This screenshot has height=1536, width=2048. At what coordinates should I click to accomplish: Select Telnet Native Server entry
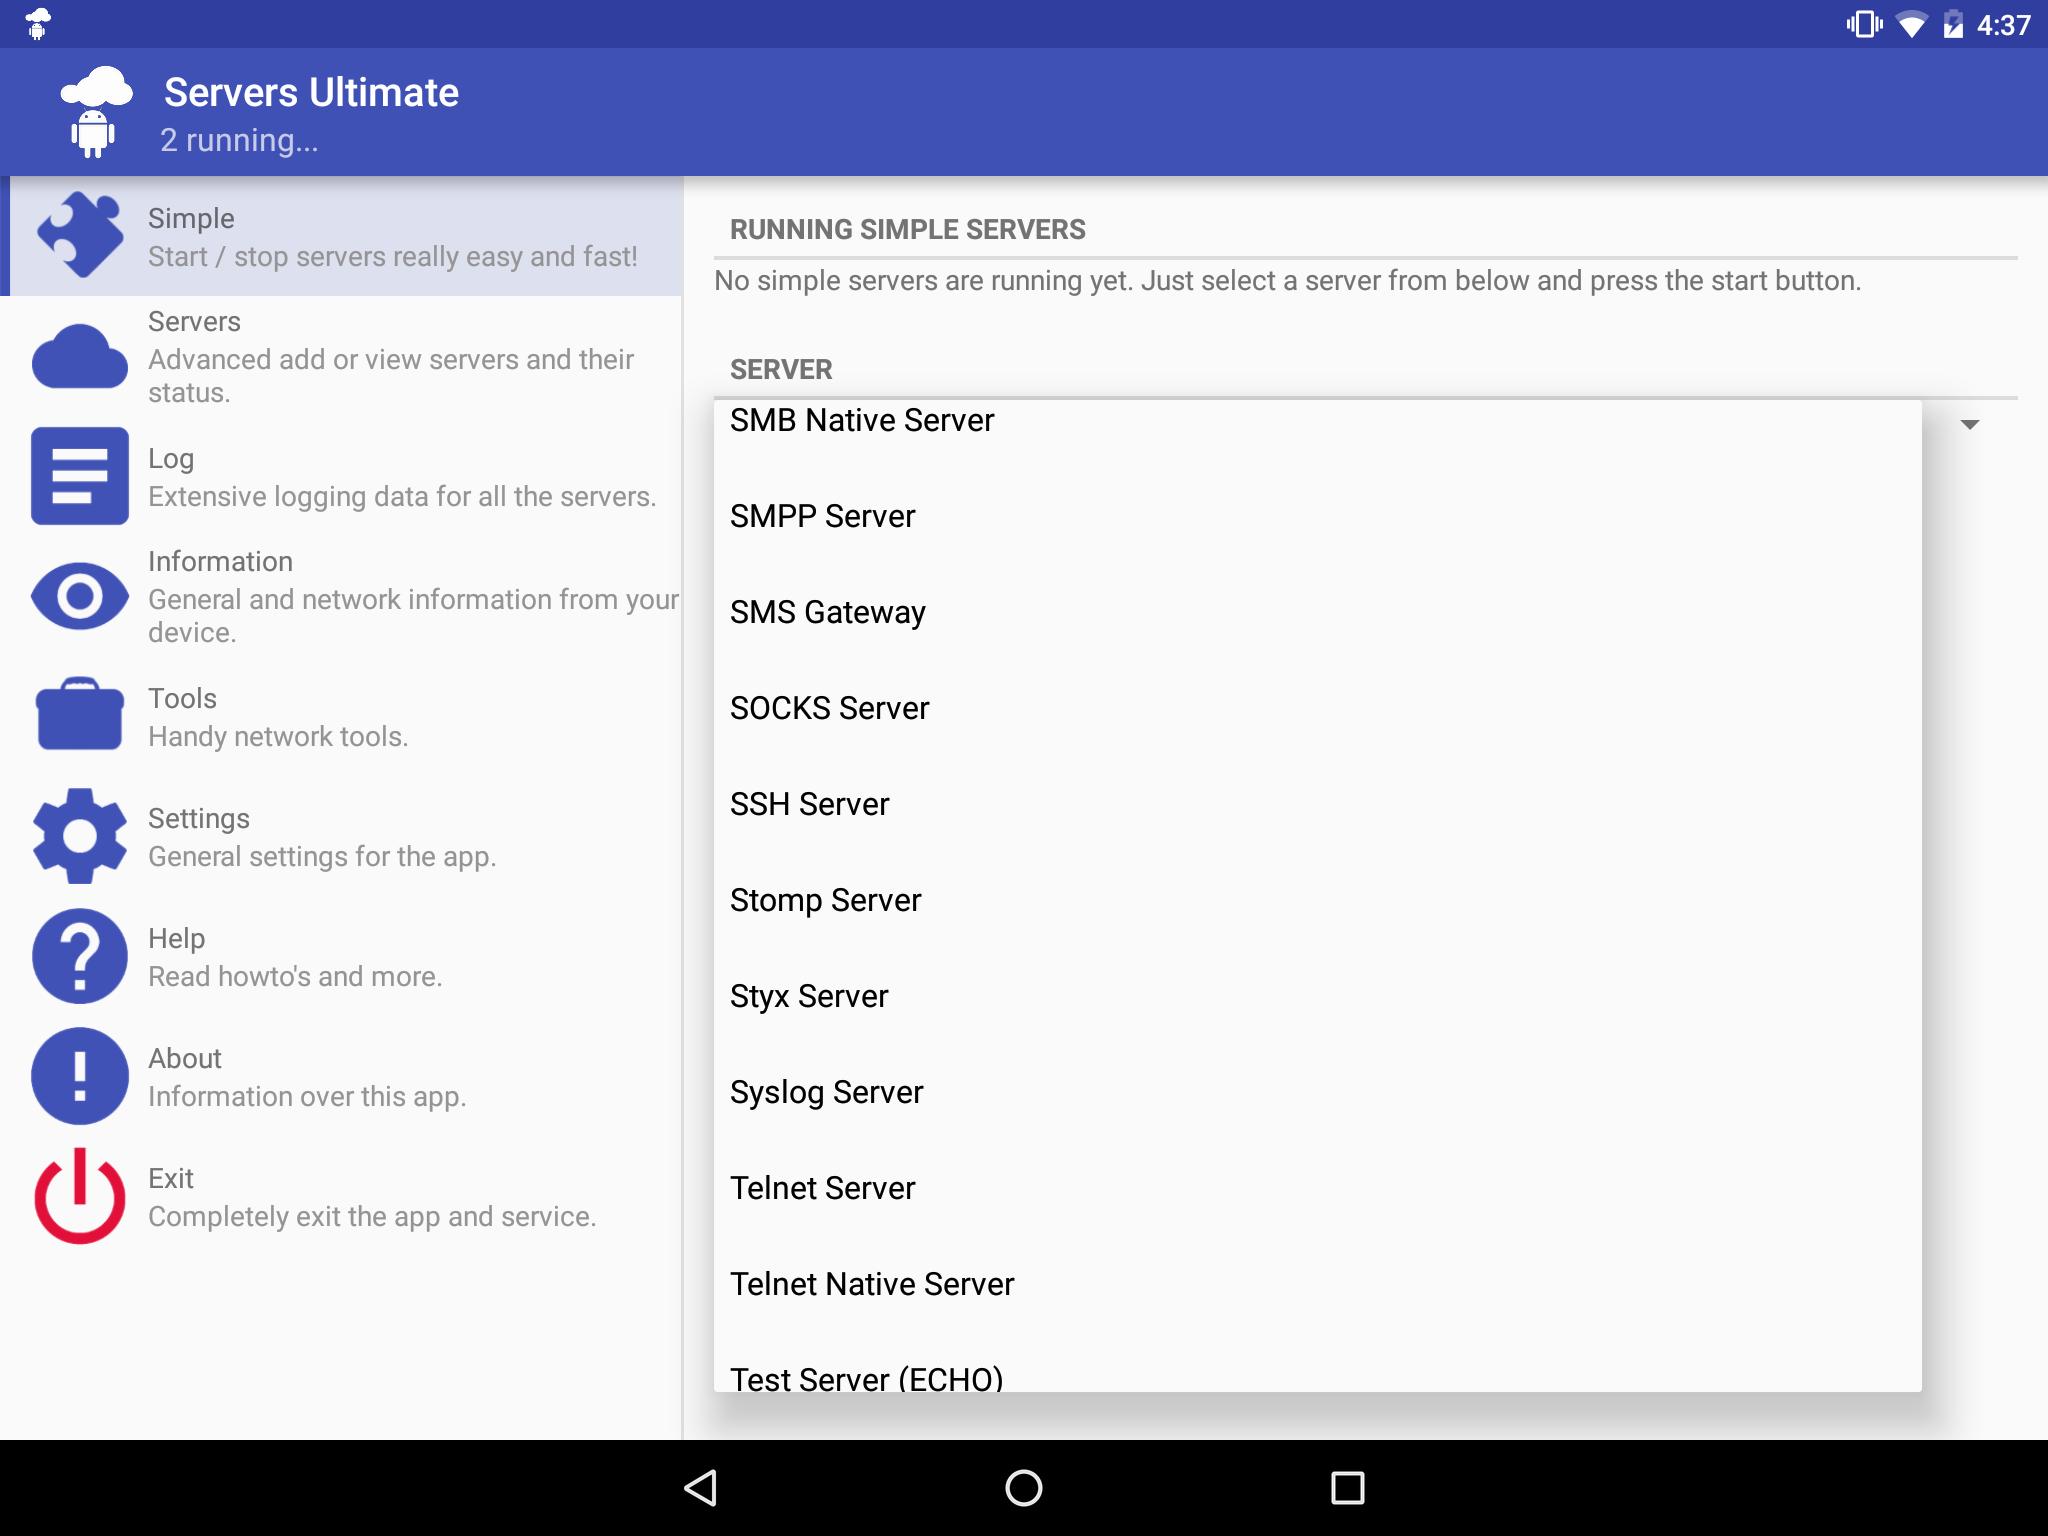coord(1317,1284)
